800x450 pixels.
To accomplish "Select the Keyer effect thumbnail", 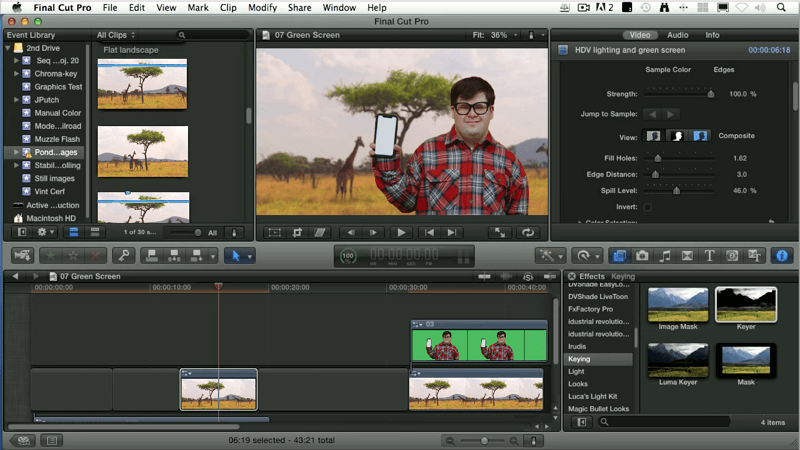I will click(x=746, y=305).
